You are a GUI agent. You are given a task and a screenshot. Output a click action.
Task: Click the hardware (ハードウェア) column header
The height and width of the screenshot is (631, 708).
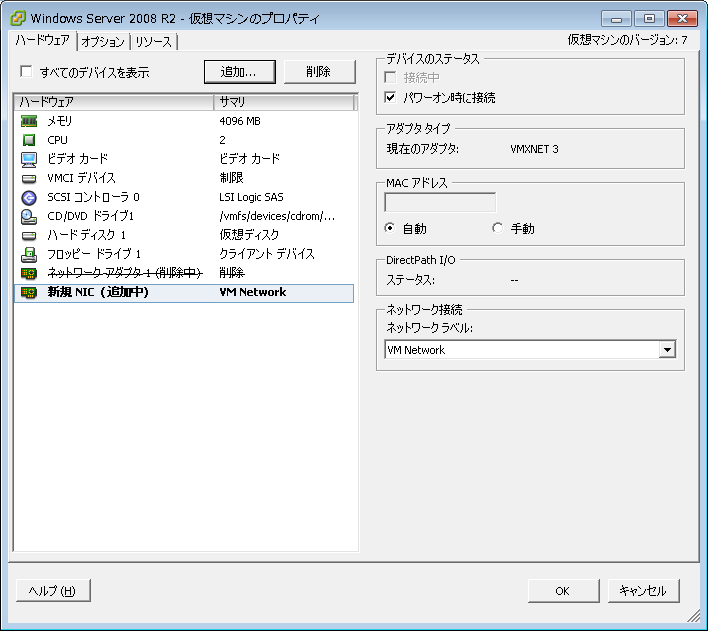pyautogui.click(x=114, y=102)
